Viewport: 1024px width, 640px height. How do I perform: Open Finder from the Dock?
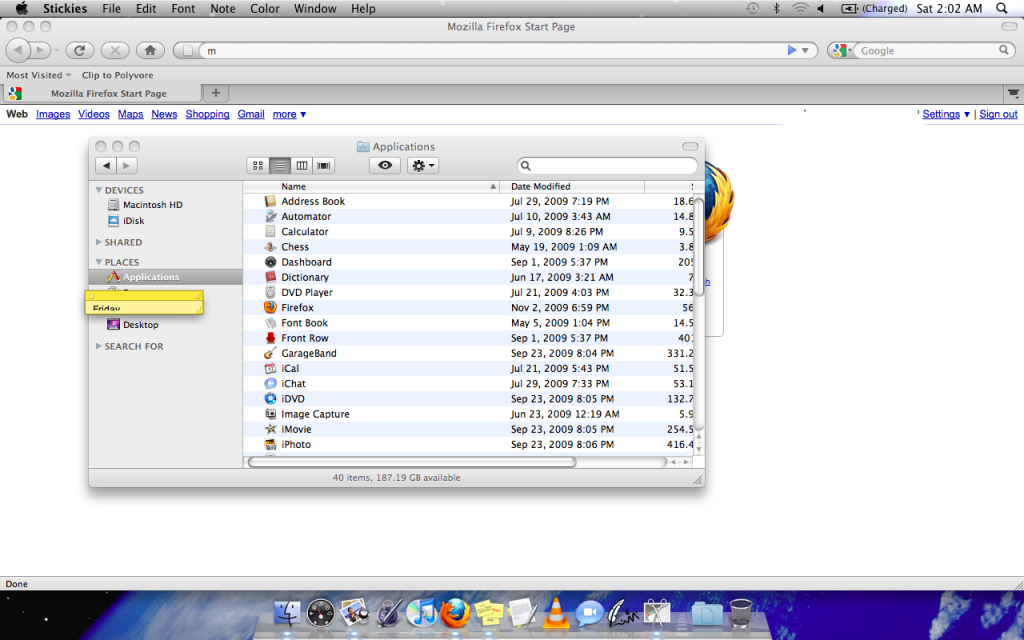(x=286, y=614)
